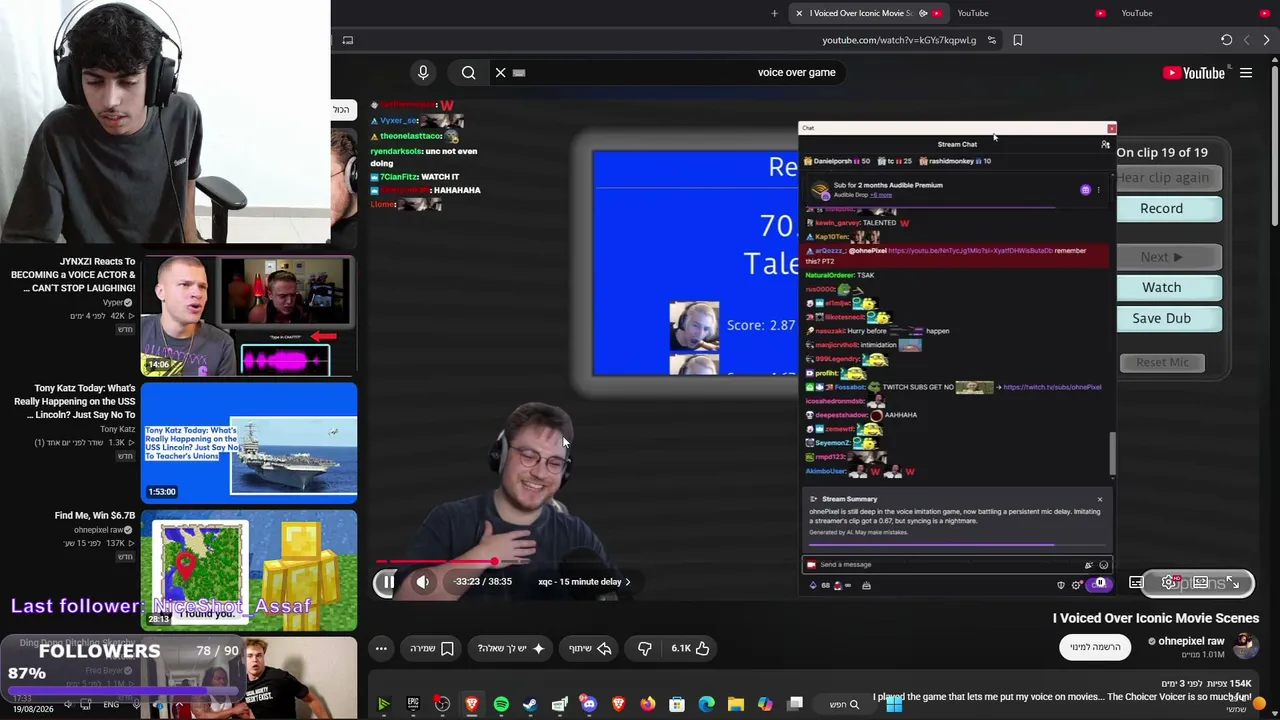The height and width of the screenshot is (720, 1280).
Task: Subscribe using the 'הרשמה למינוי' button
Action: coord(1095,647)
